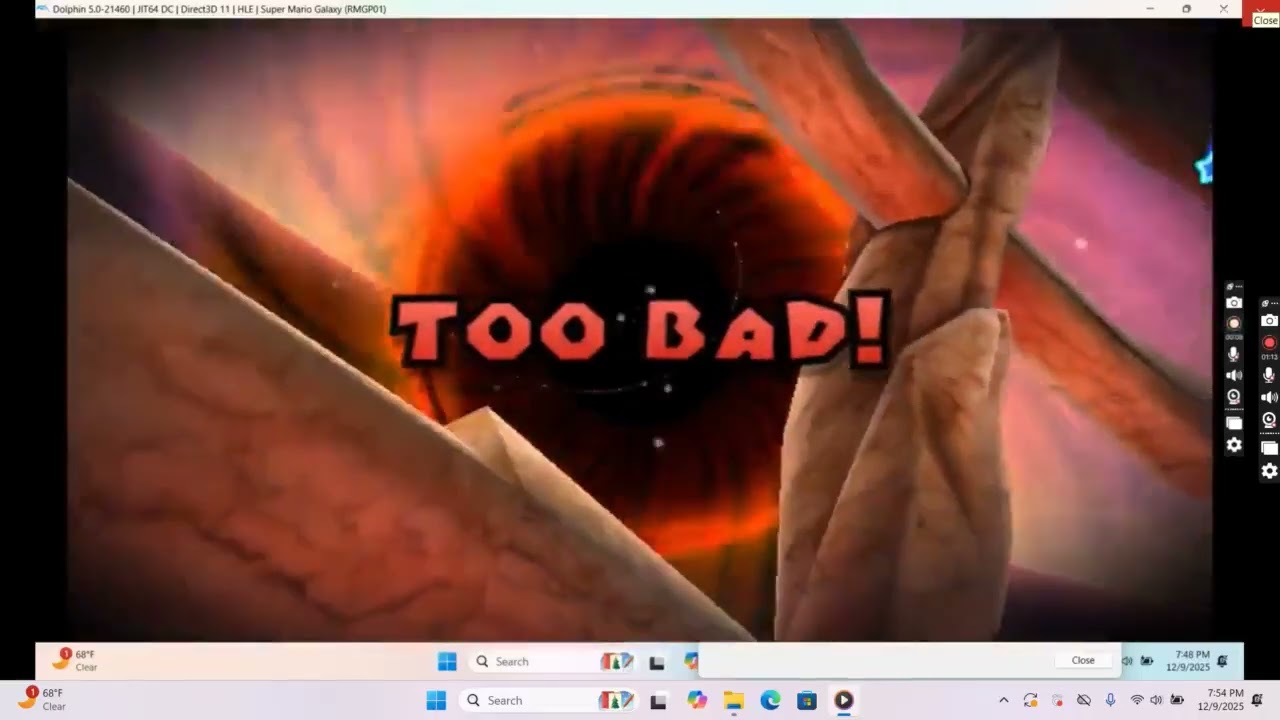Toggle the webcam in the recorder toolbar inside the video

point(1234,397)
